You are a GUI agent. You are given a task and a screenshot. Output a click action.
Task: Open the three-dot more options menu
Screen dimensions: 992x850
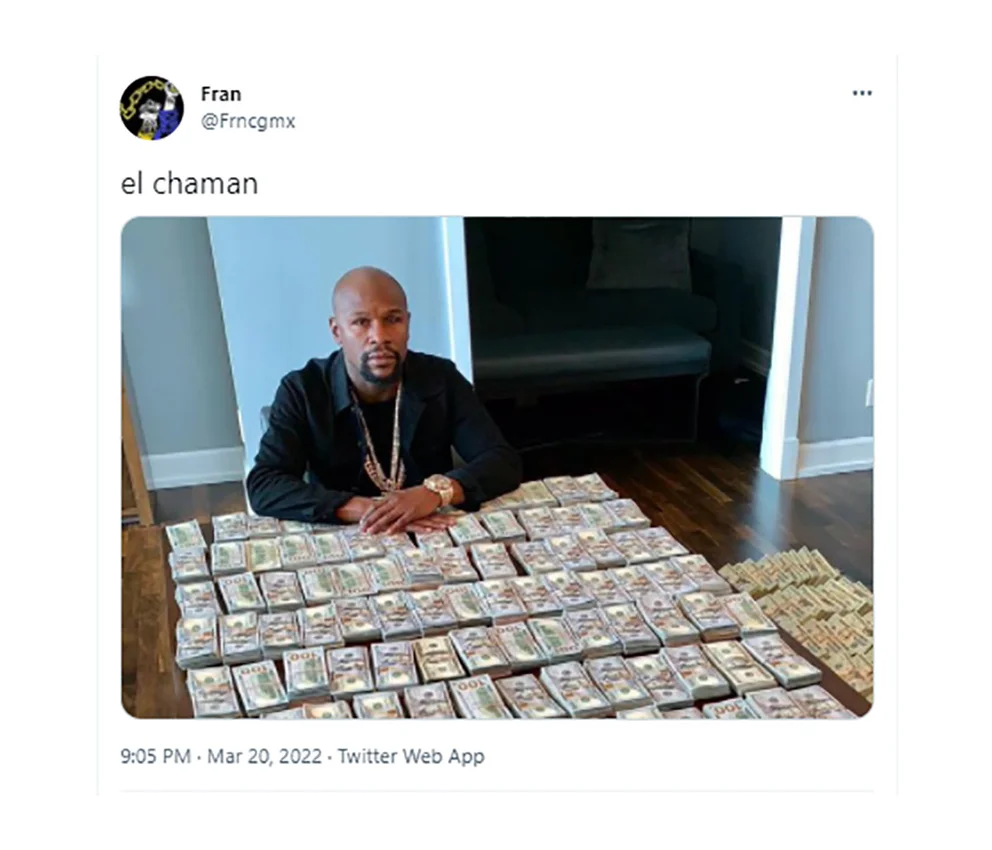click(x=862, y=93)
